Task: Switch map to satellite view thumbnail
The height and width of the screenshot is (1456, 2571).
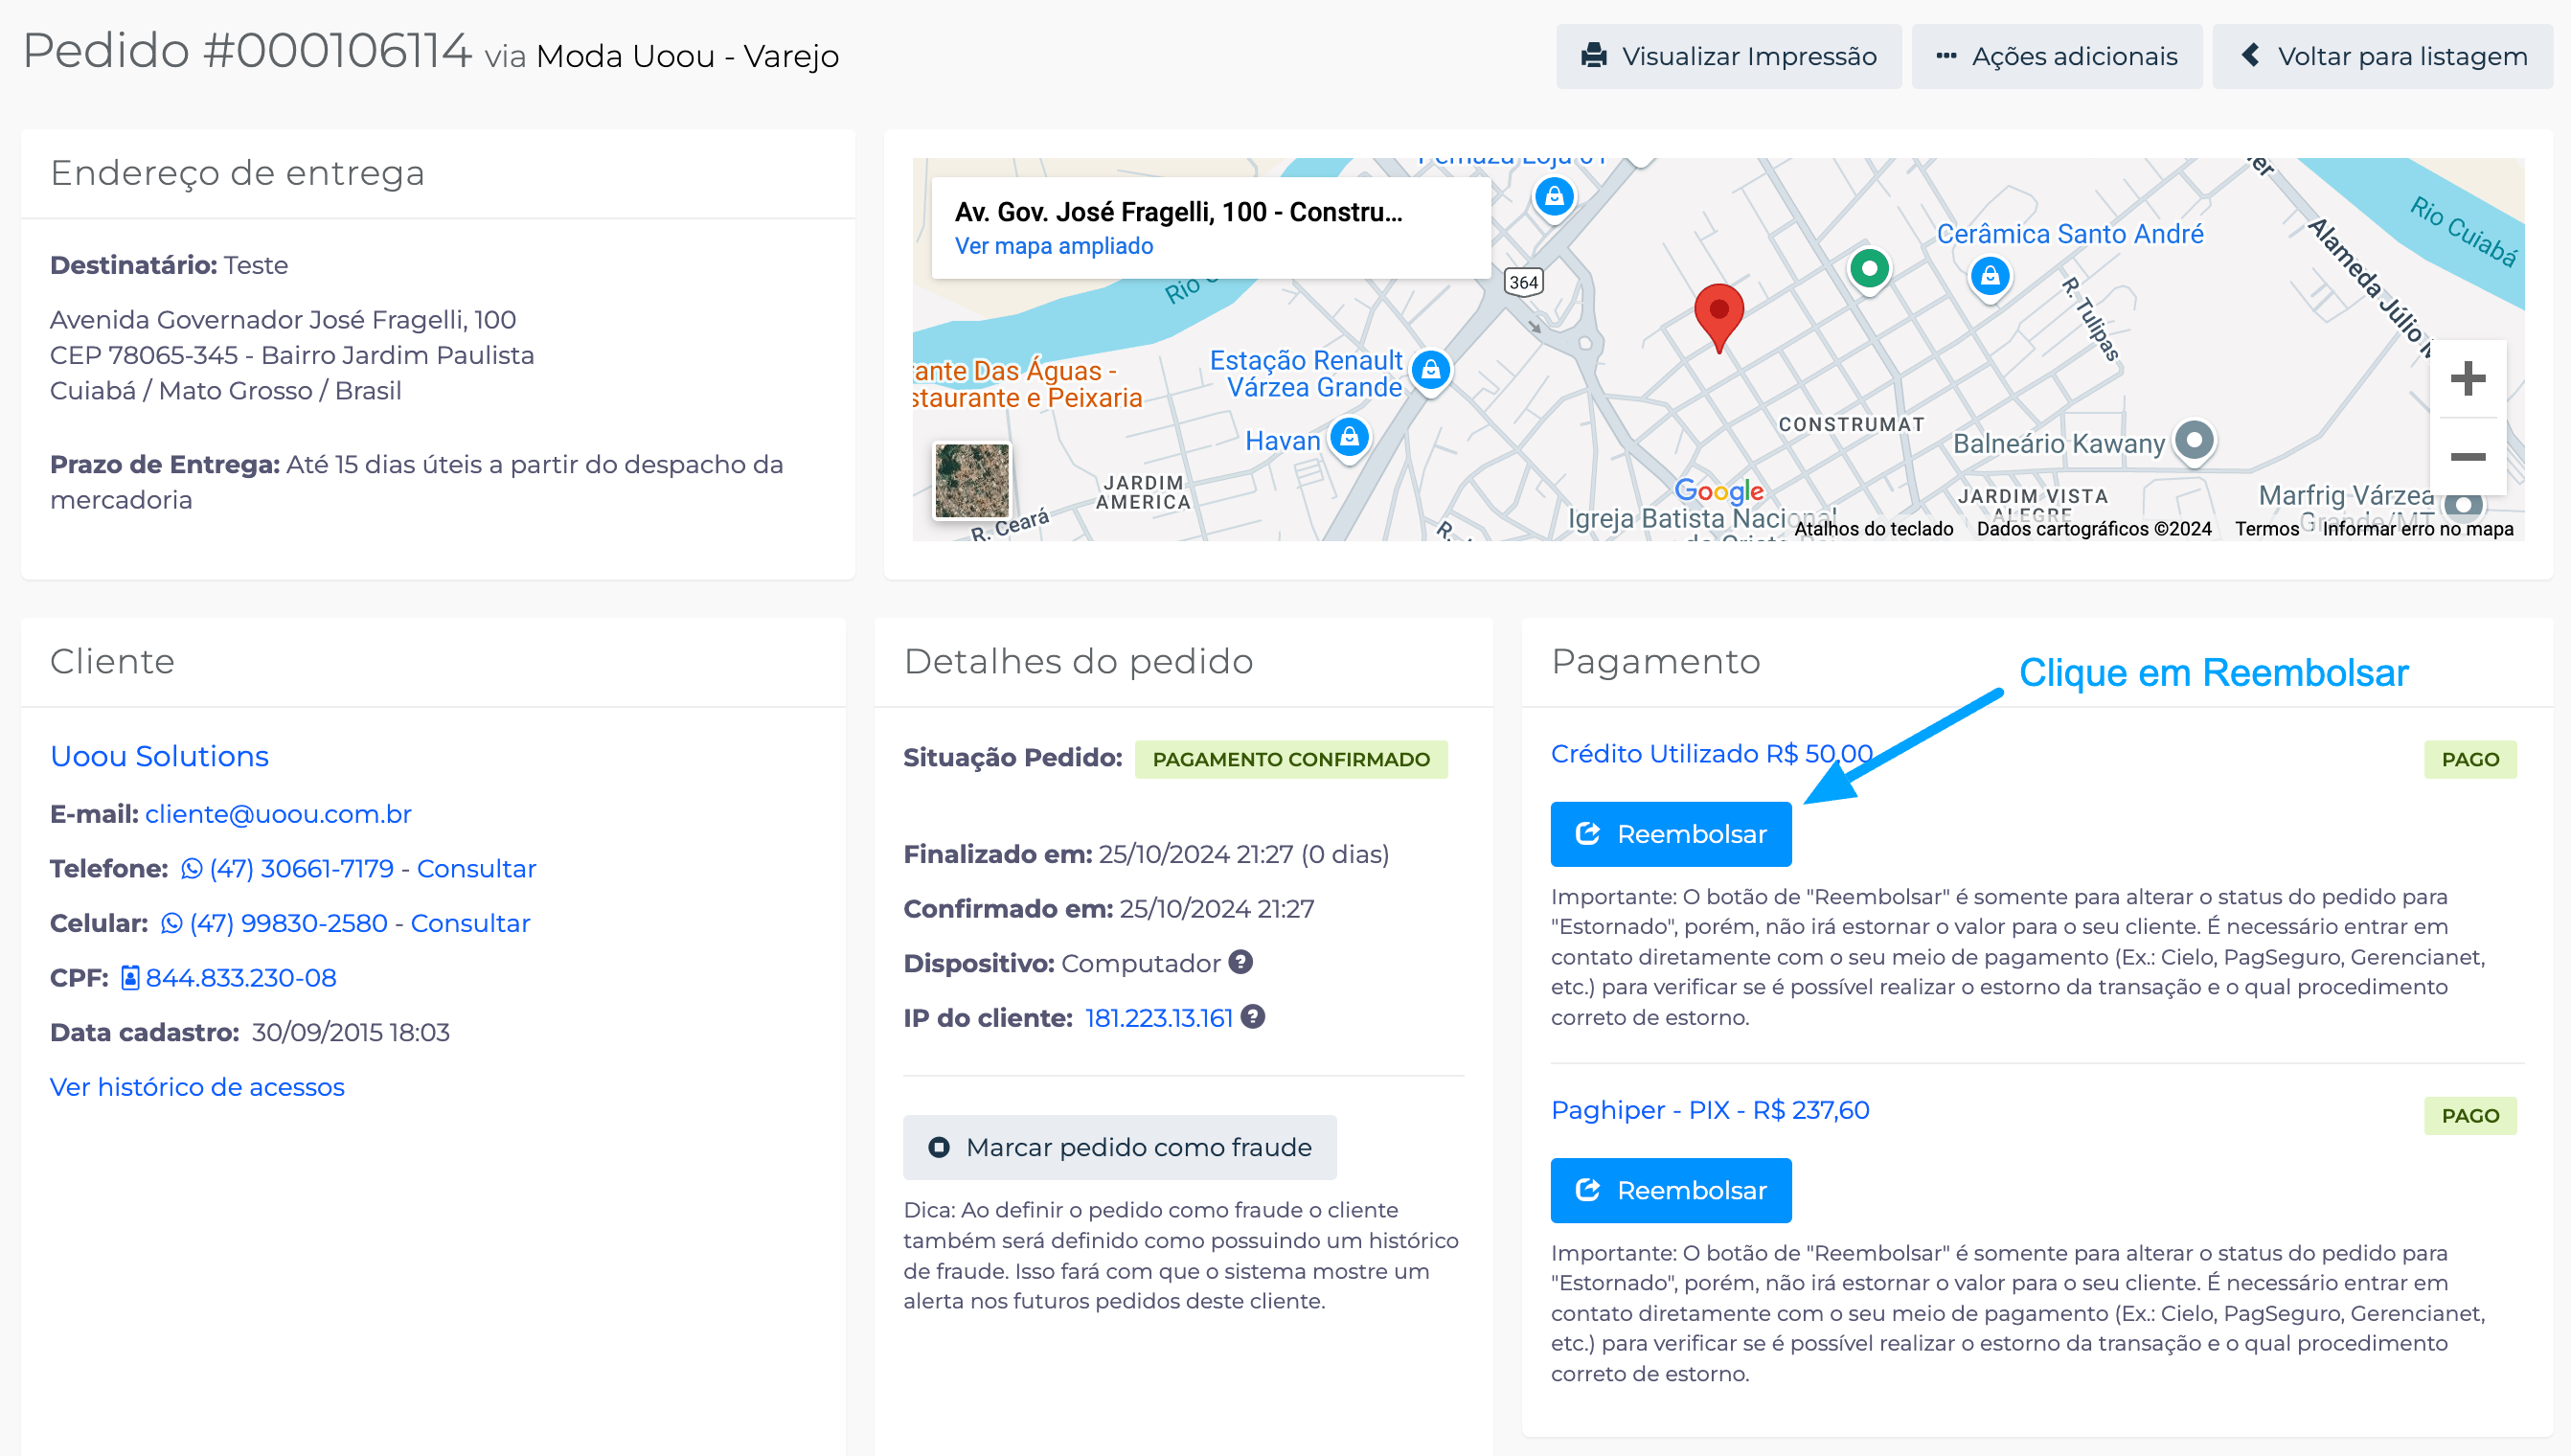Action: click(971, 481)
